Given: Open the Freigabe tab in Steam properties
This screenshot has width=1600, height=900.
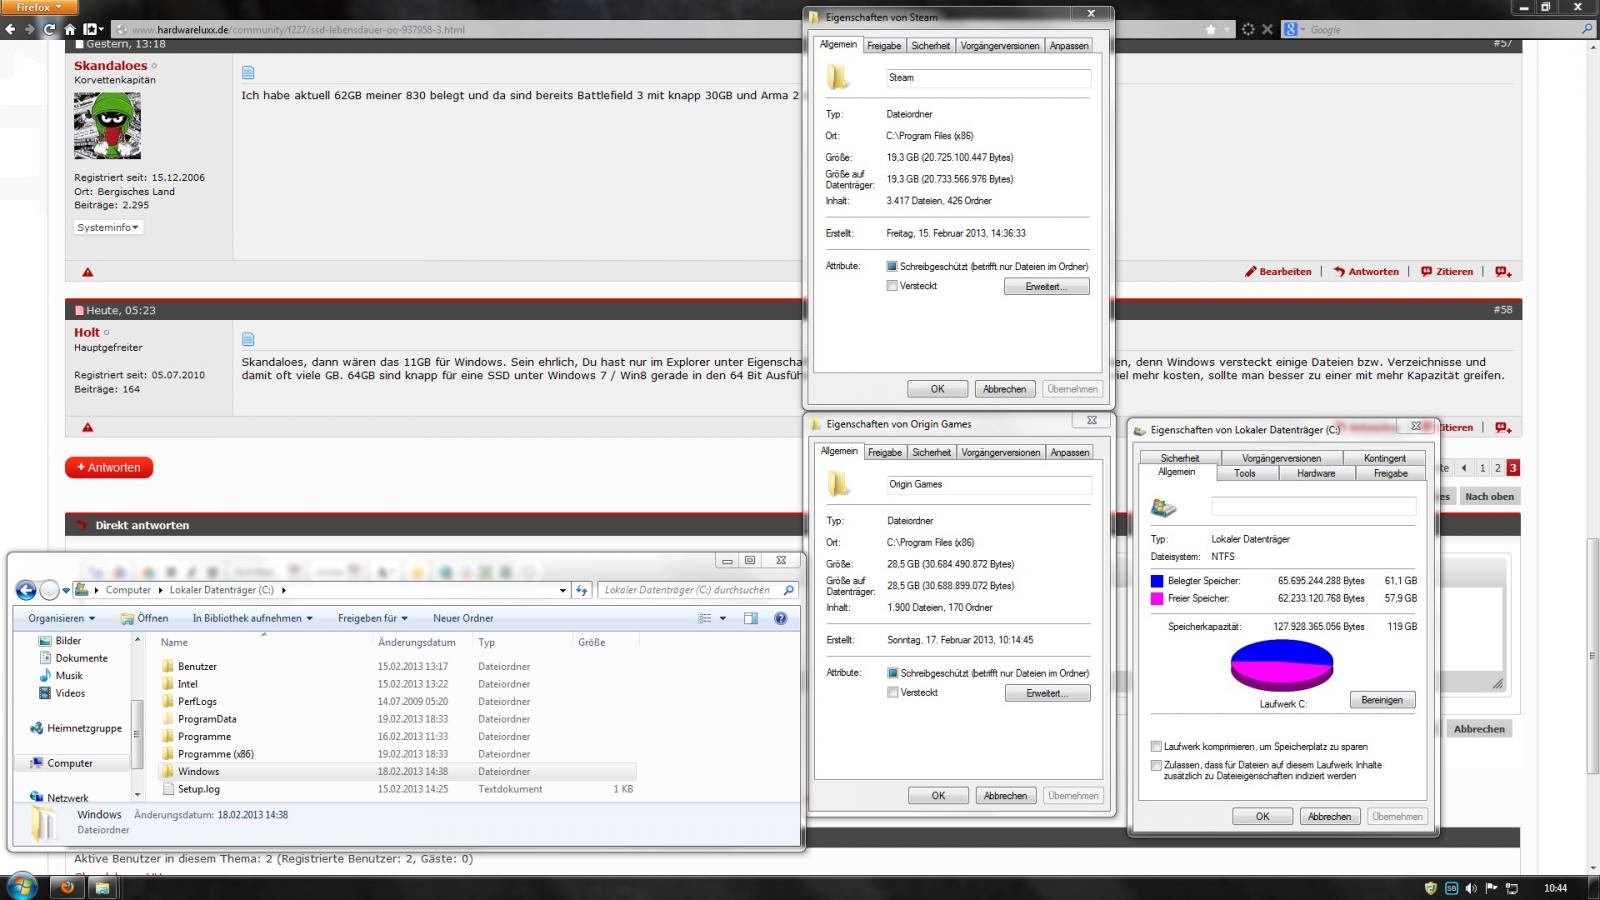Looking at the screenshot, I should pos(884,46).
